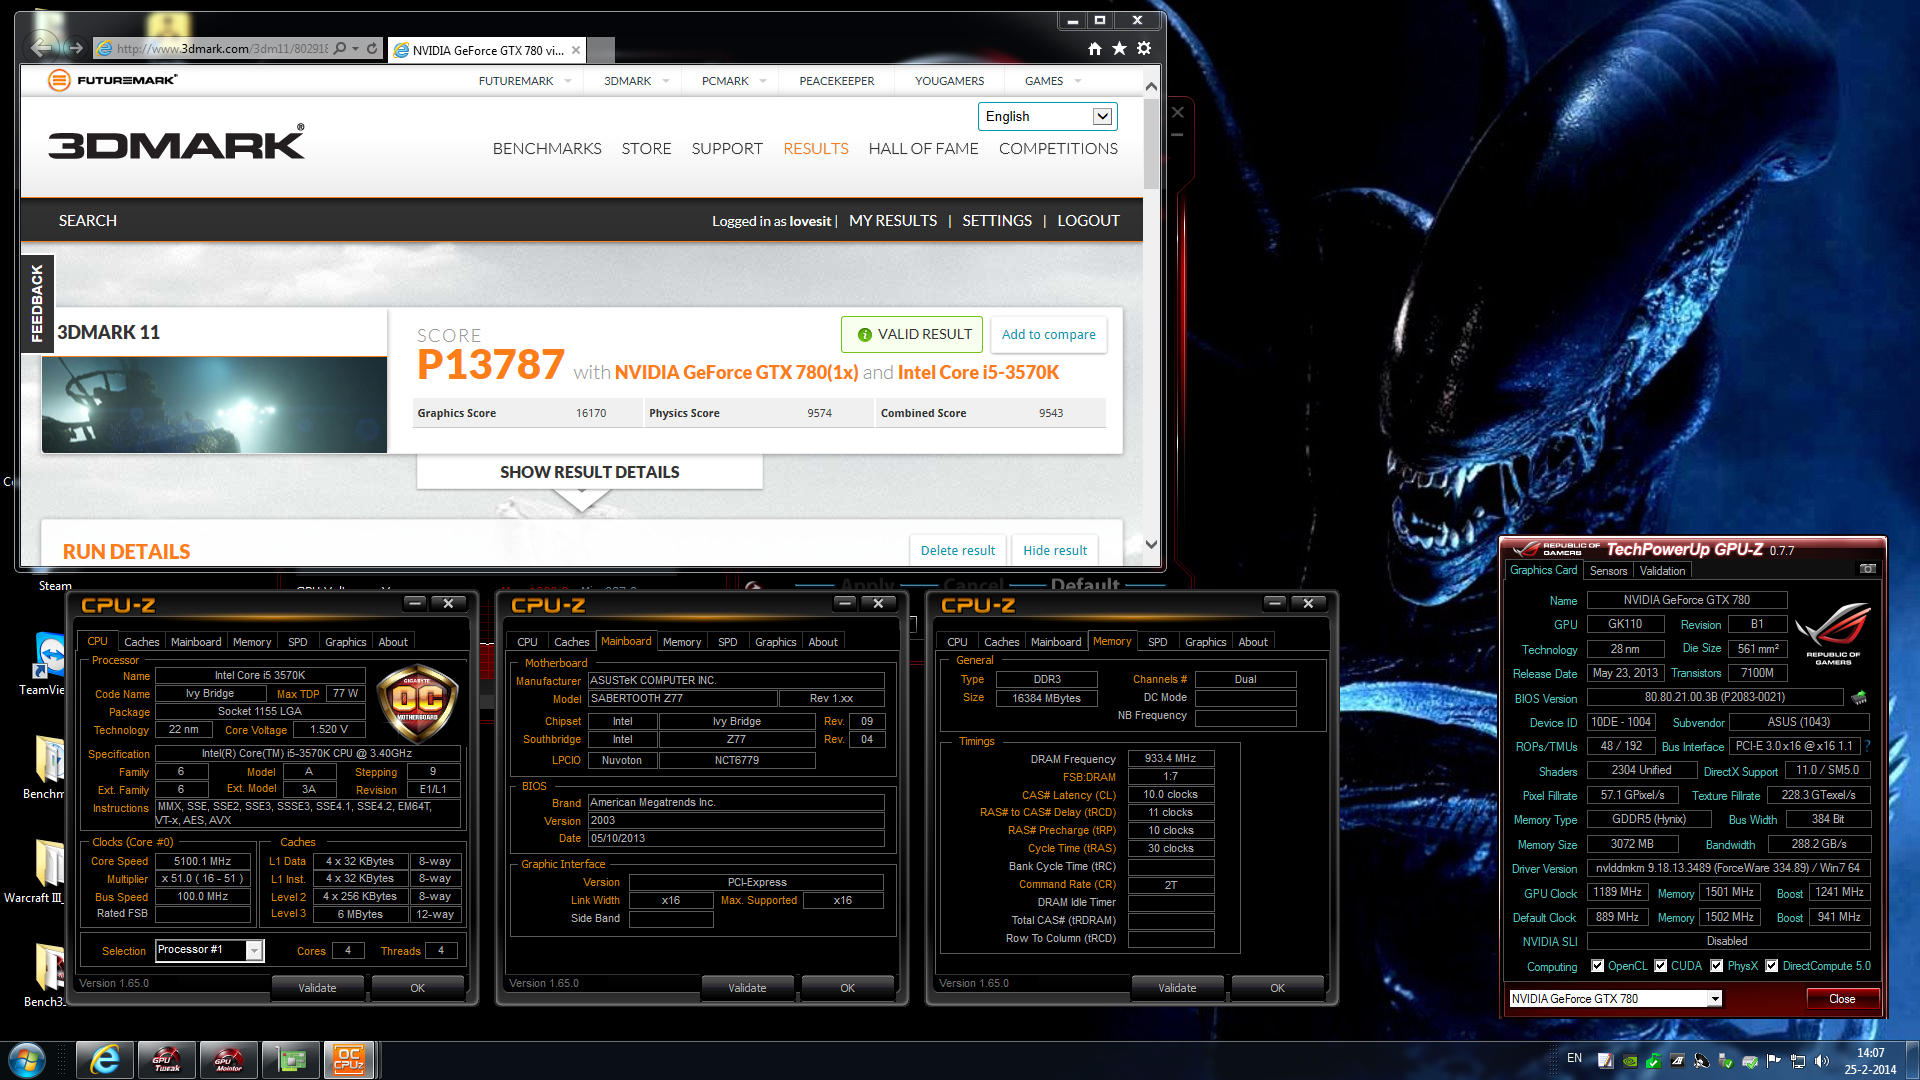
Task: Click the VALID RESULT badge
Action: 912,334
